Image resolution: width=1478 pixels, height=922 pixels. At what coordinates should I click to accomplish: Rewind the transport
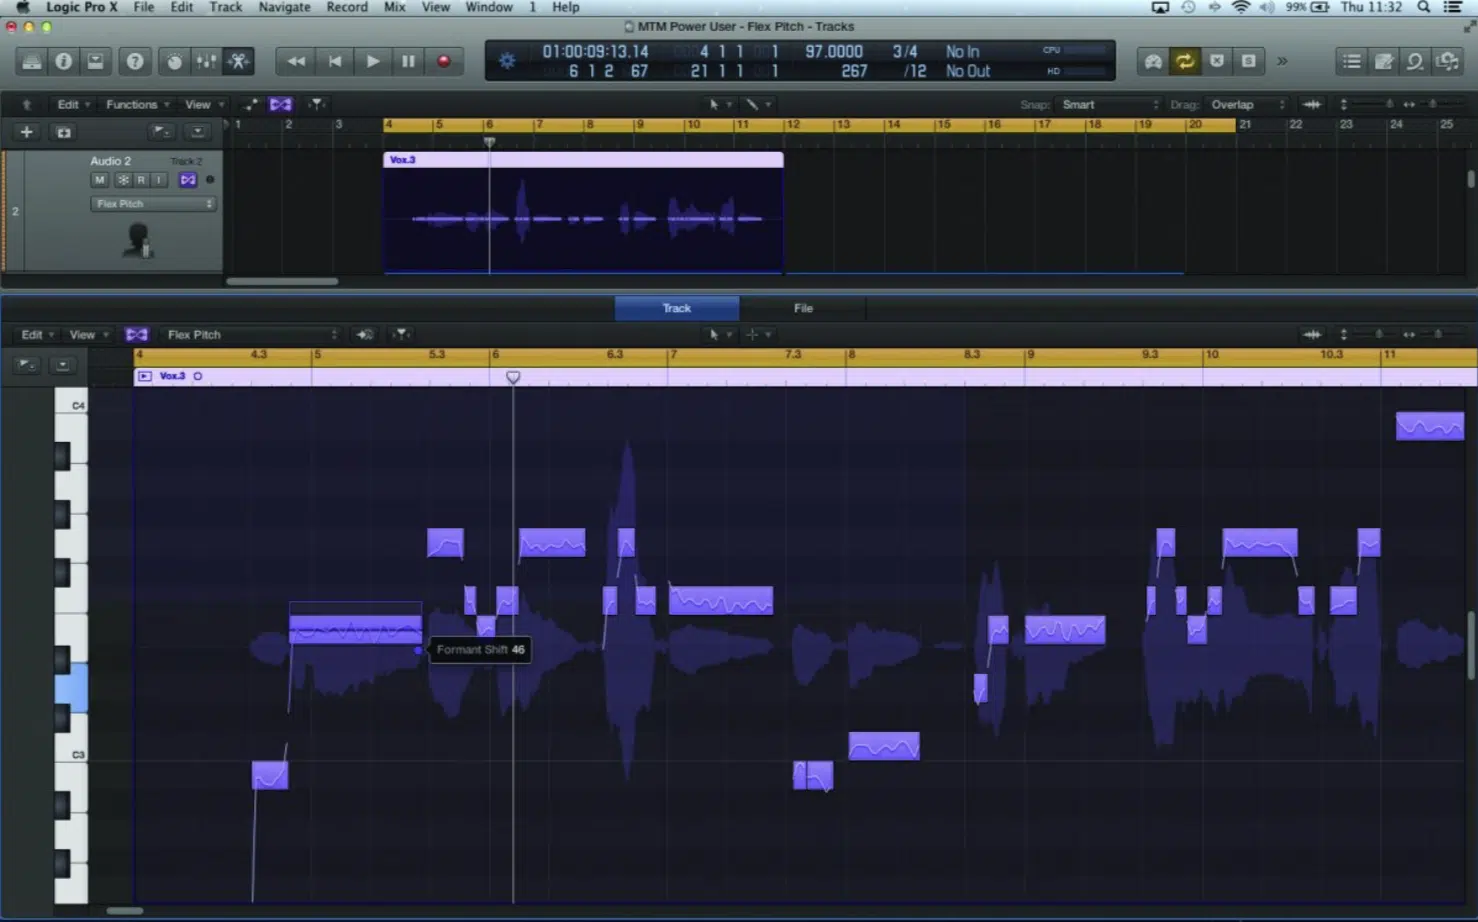tap(296, 62)
